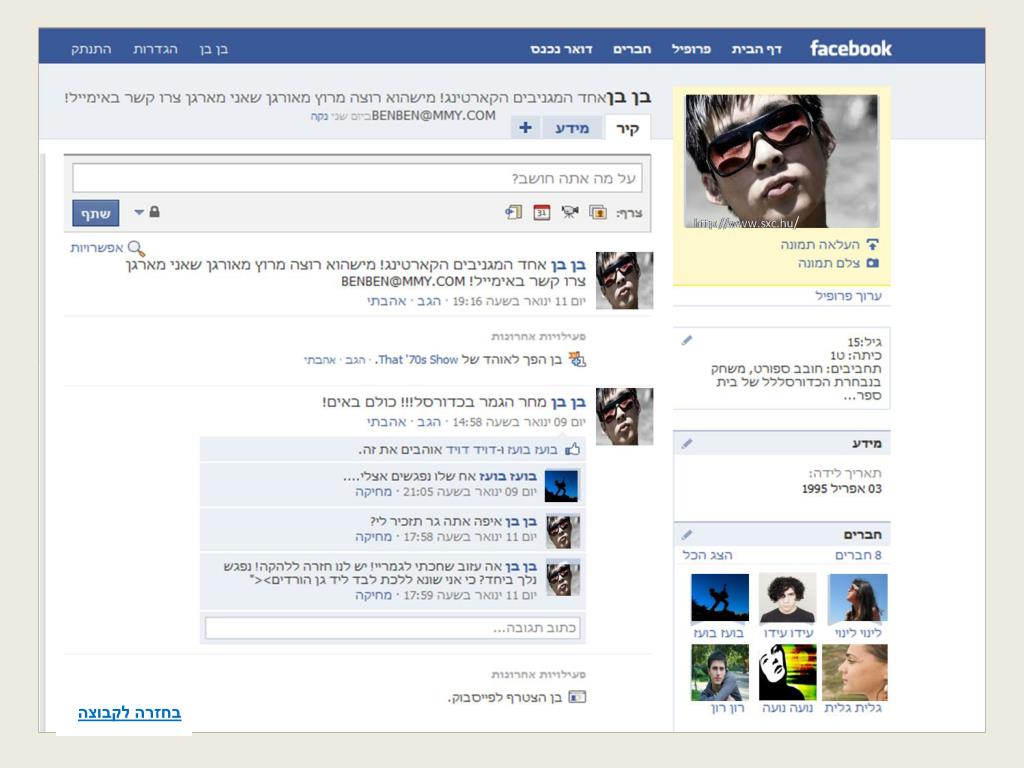Click בועז בועז commenter name
This screenshot has width=1024, height=768.
[507, 477]
